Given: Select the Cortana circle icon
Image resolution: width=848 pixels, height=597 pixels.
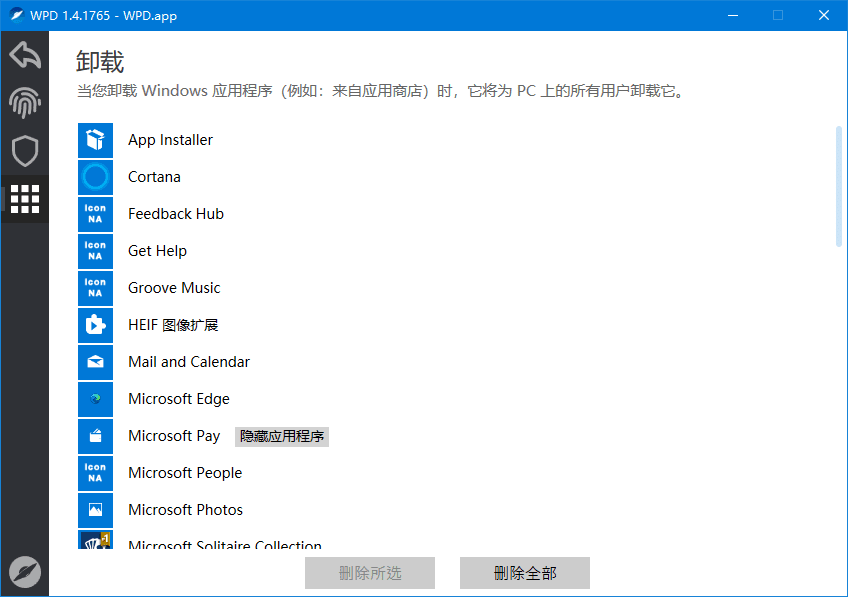Looking at the screenshot, I should click(95, 177).
